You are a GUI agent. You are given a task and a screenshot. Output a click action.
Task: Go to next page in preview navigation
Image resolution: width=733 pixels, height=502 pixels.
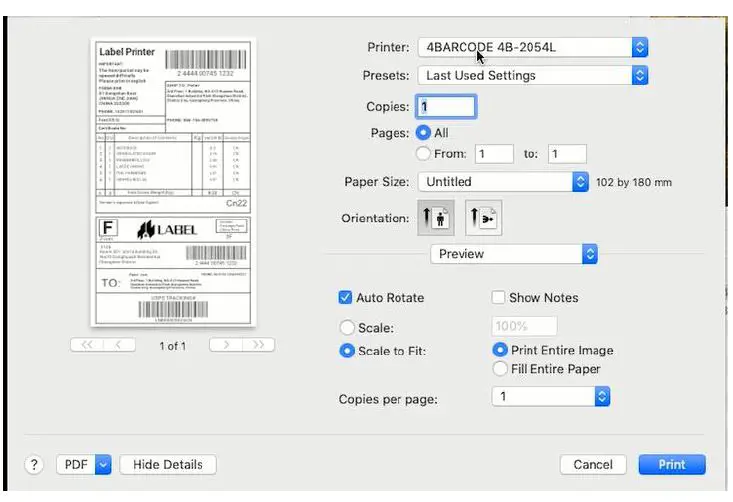[x=226, y=345]
